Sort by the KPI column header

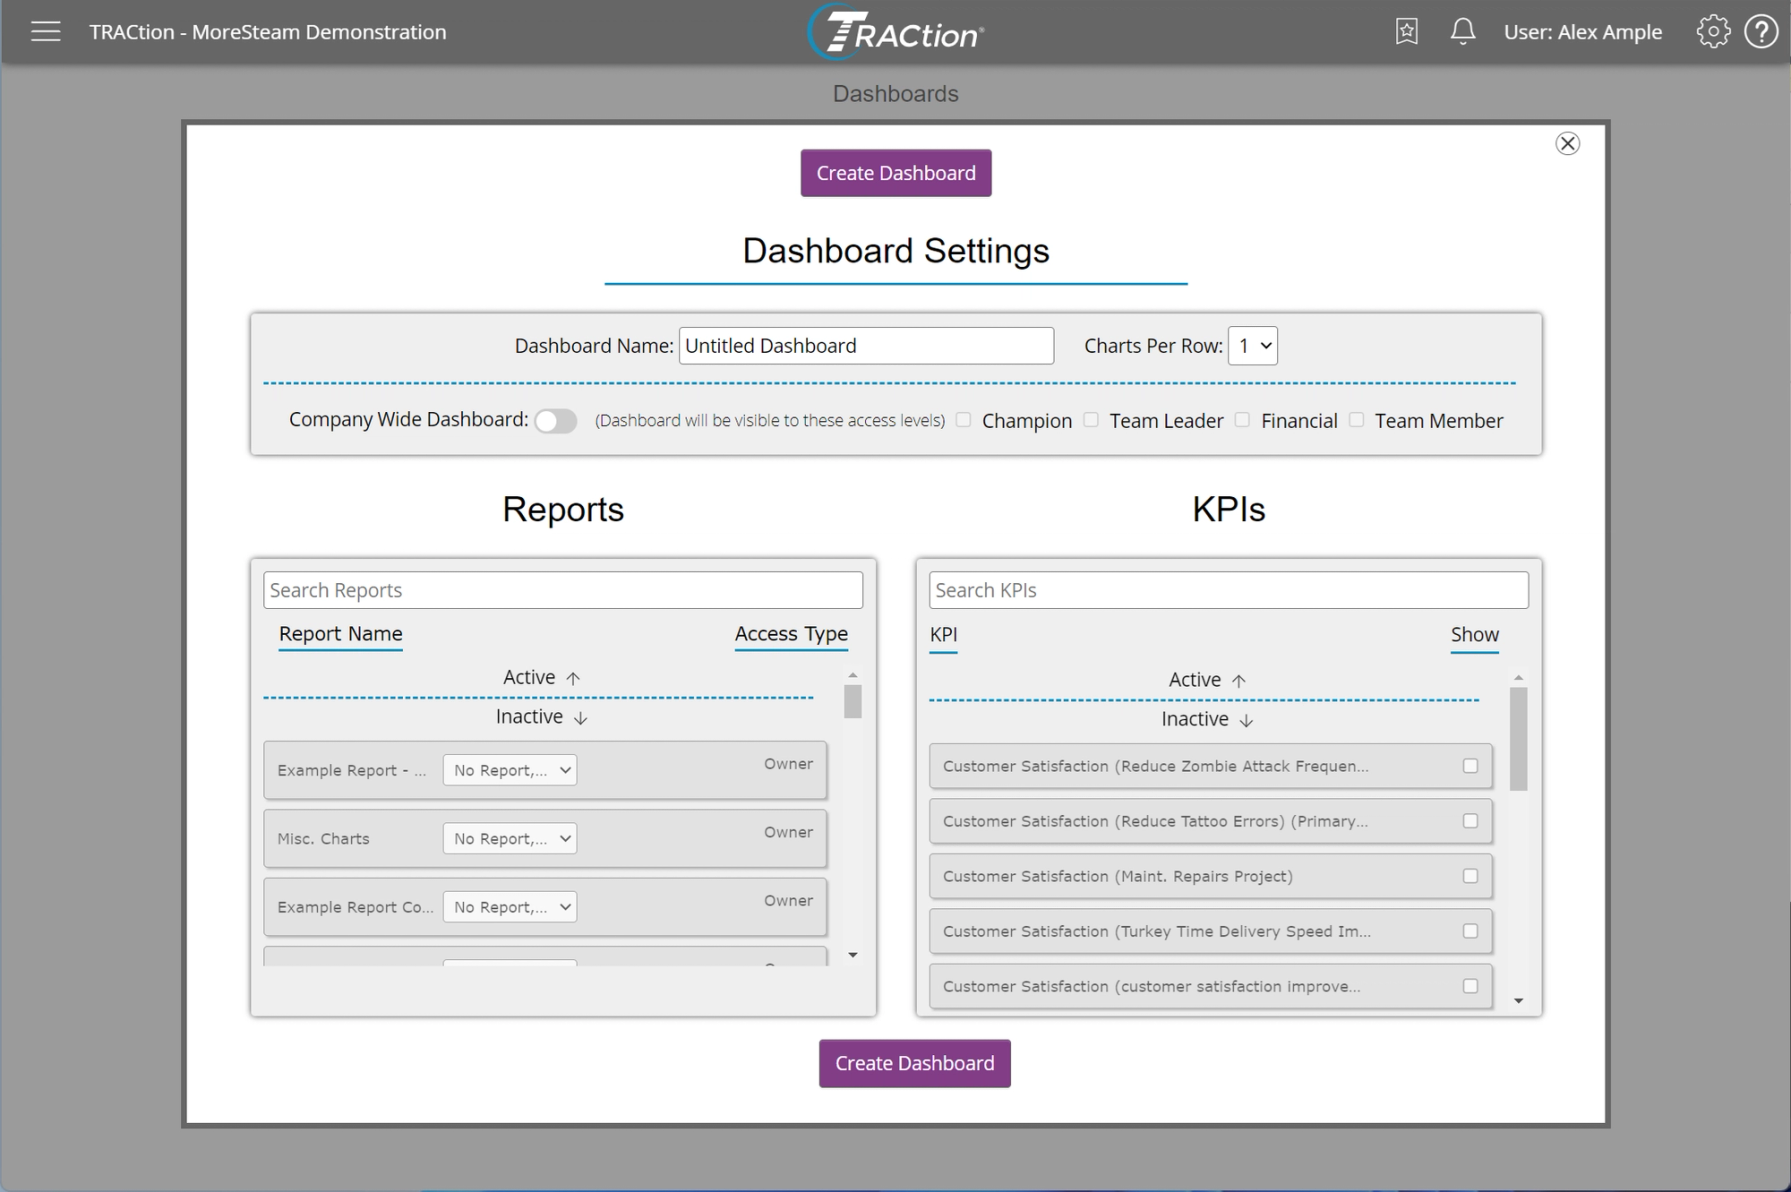(943, 635)
